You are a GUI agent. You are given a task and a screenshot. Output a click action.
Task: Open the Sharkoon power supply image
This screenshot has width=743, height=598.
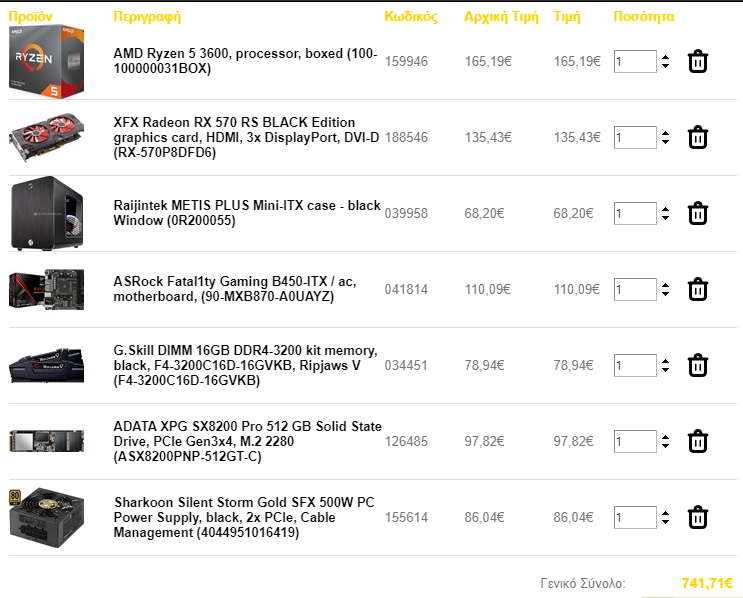tap(46, 517)
